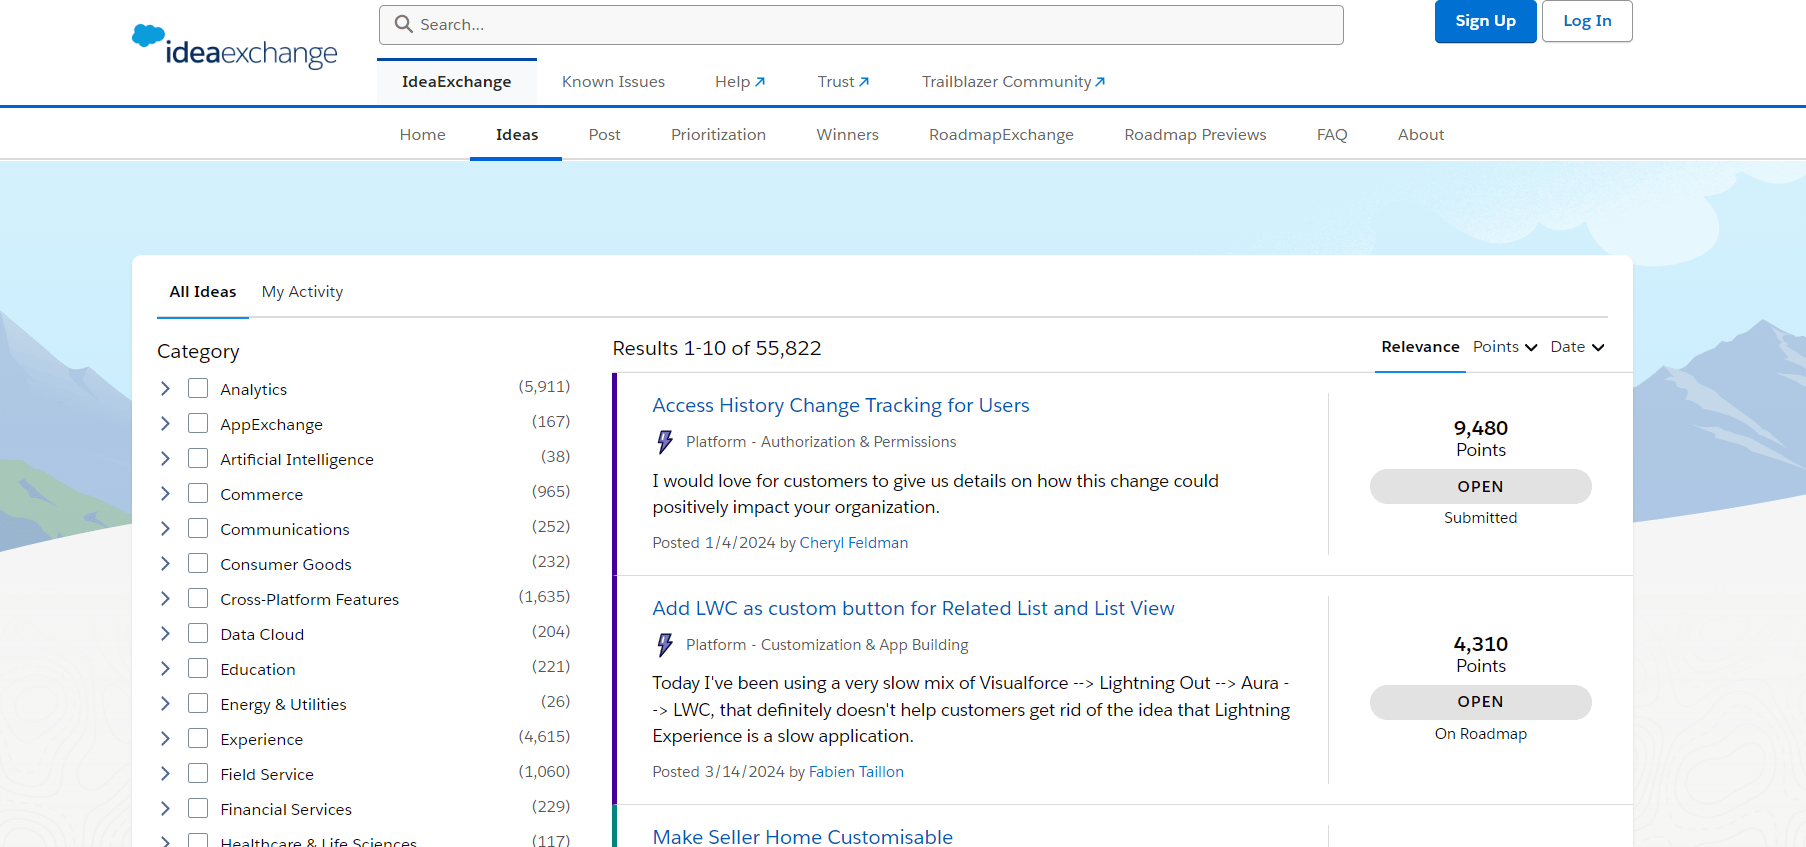1806x847 pixels.
Task: Go to the Post nav item
Action: tap(604, 134)
